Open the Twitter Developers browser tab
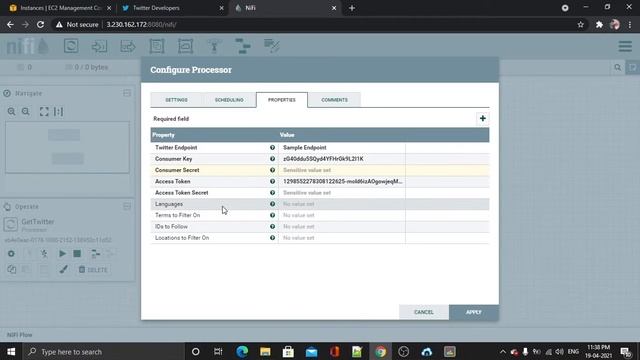The image size is (640, 360). (173, 8)
